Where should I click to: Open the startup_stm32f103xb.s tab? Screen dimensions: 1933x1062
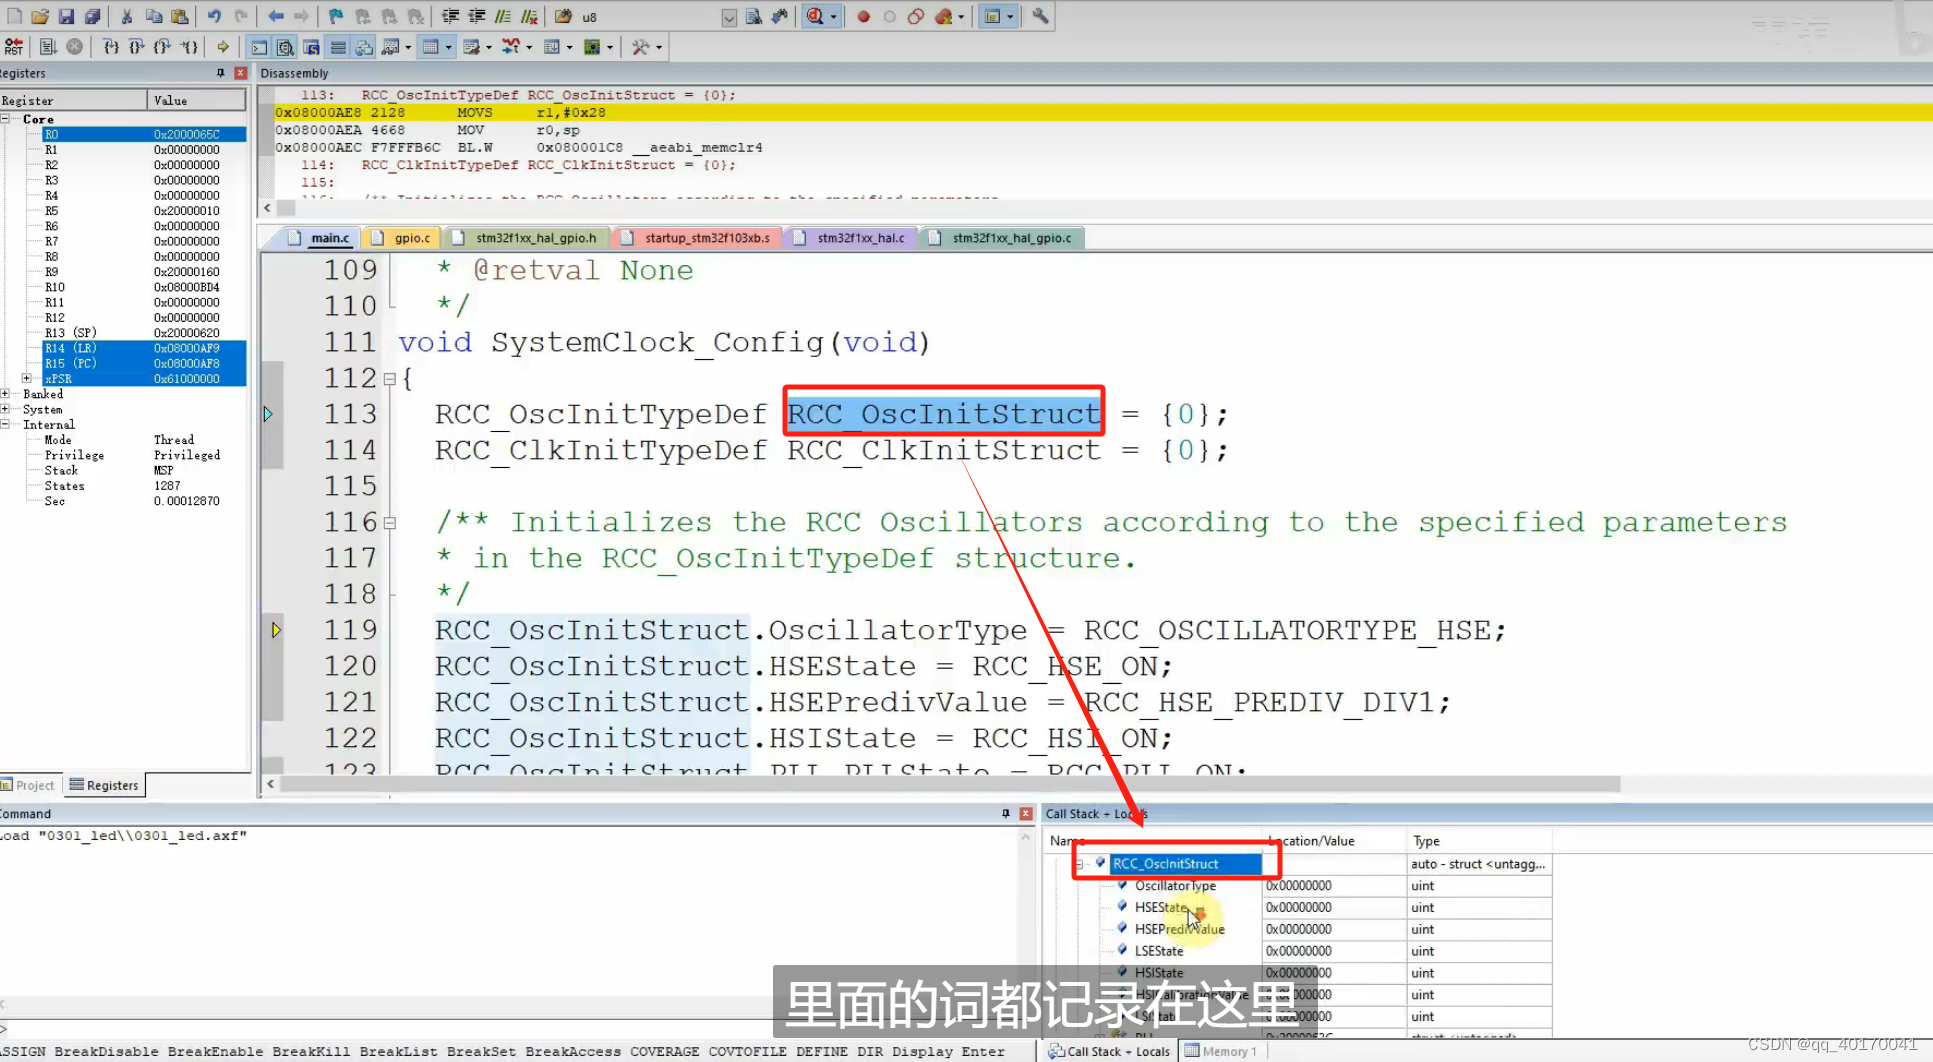[697, 237]
